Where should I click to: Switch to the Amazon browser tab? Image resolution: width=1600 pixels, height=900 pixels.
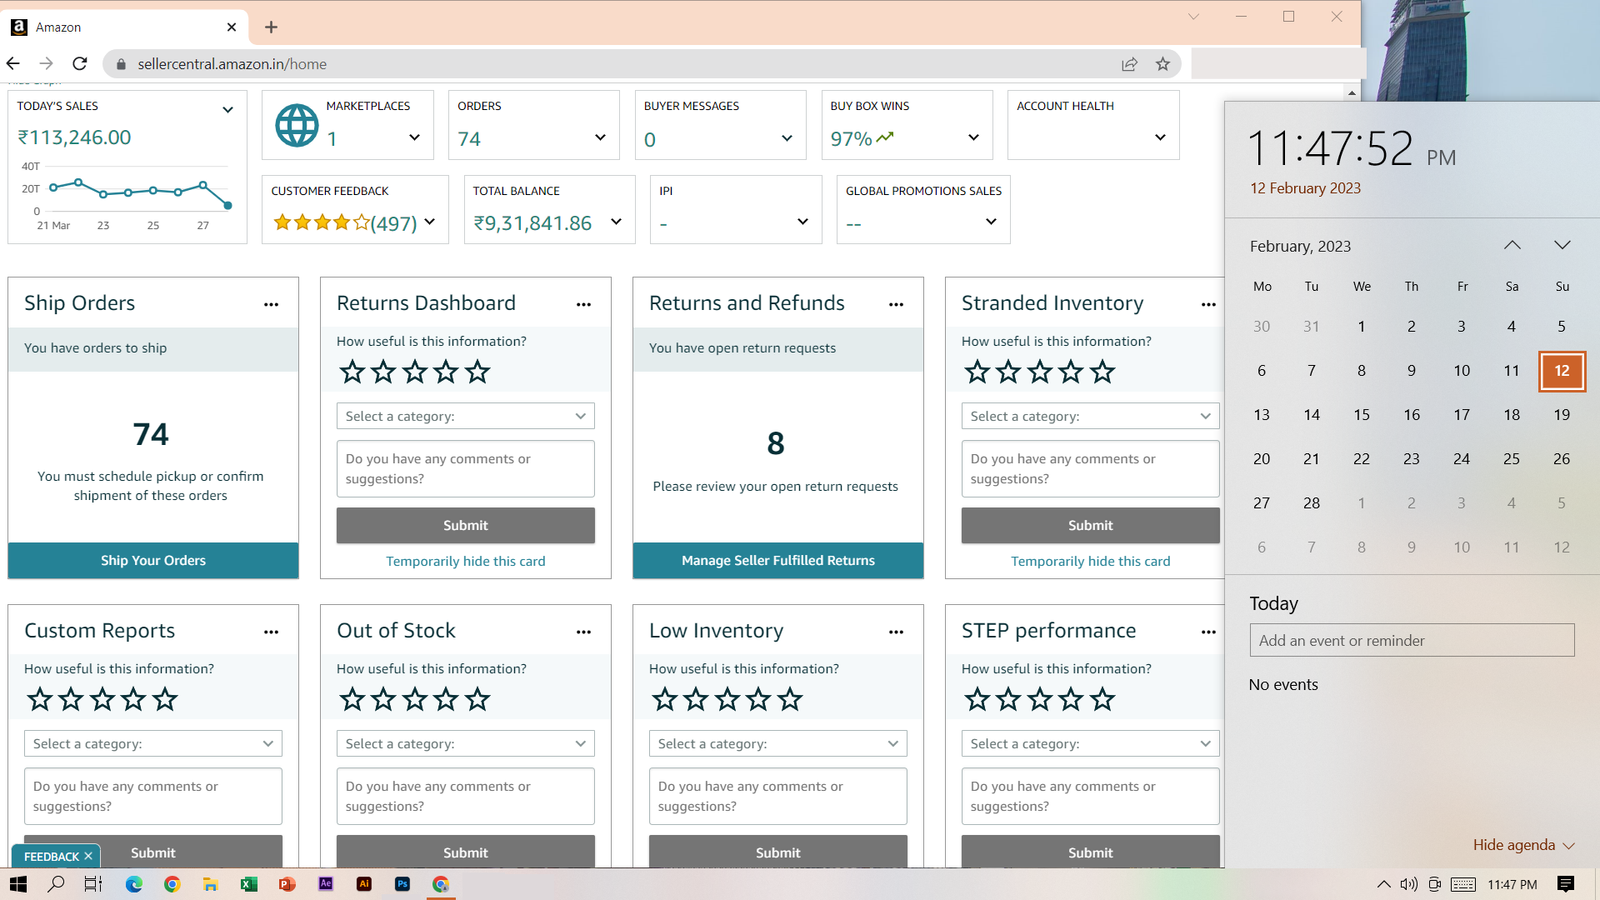(120, 27)
